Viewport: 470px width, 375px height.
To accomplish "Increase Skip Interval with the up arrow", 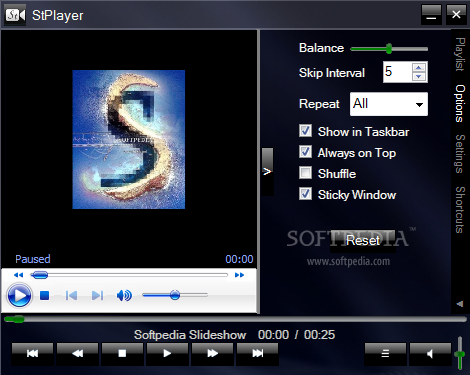I will (x=419, y=67).
